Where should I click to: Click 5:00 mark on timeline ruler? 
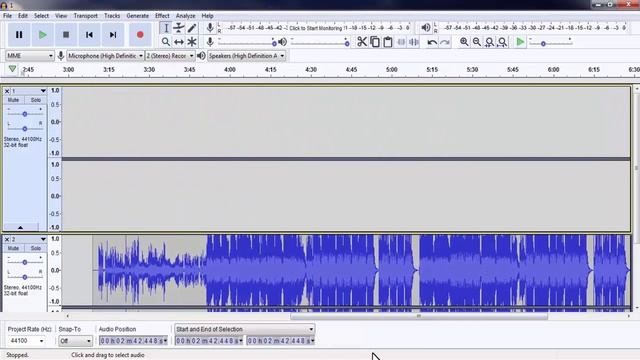click(x=391, y=69)
